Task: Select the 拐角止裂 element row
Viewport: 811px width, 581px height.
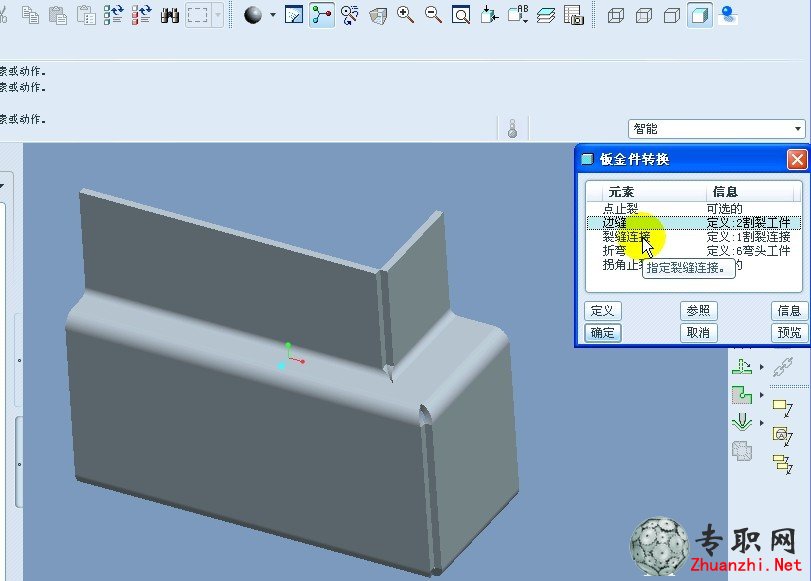Action: click(694, 264)
